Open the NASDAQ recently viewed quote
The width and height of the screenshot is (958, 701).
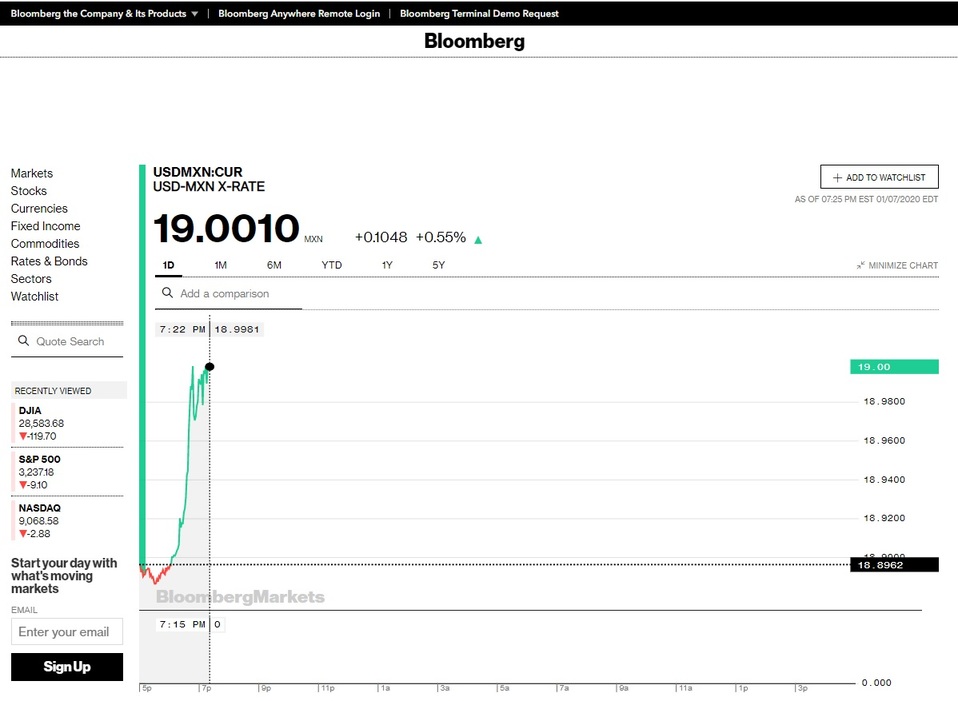[x=67, y=521]
